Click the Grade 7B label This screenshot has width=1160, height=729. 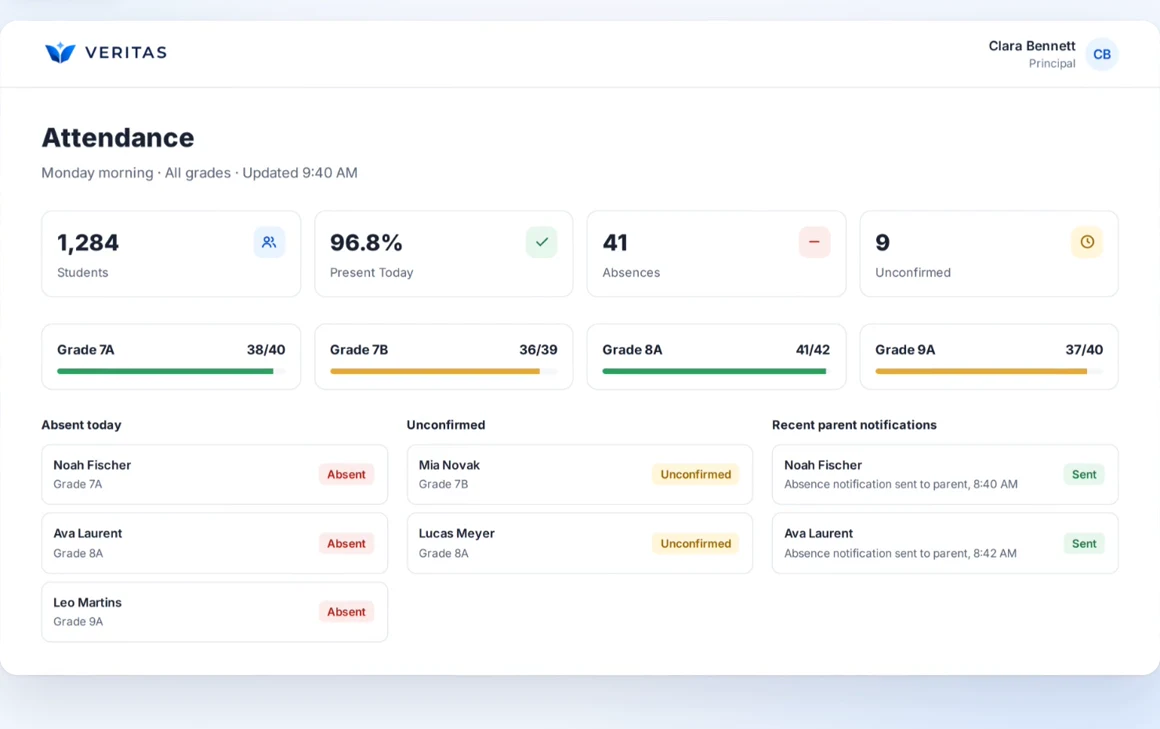[359, 349]
